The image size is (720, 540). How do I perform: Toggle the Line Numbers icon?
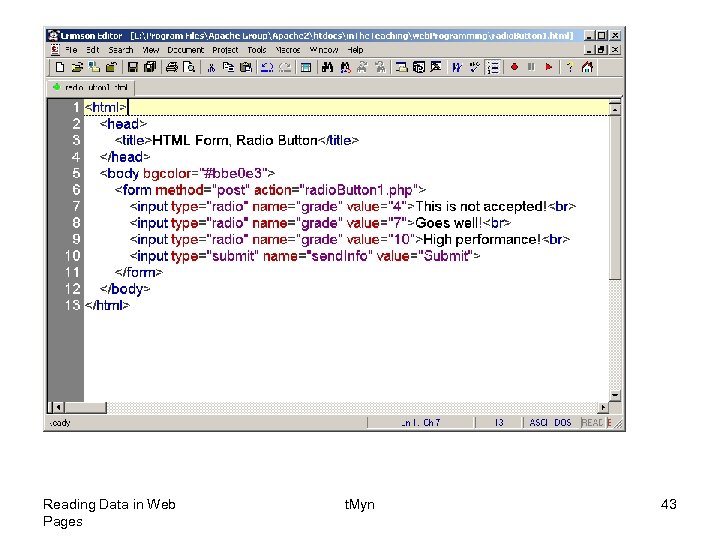(x=493, y=67)
